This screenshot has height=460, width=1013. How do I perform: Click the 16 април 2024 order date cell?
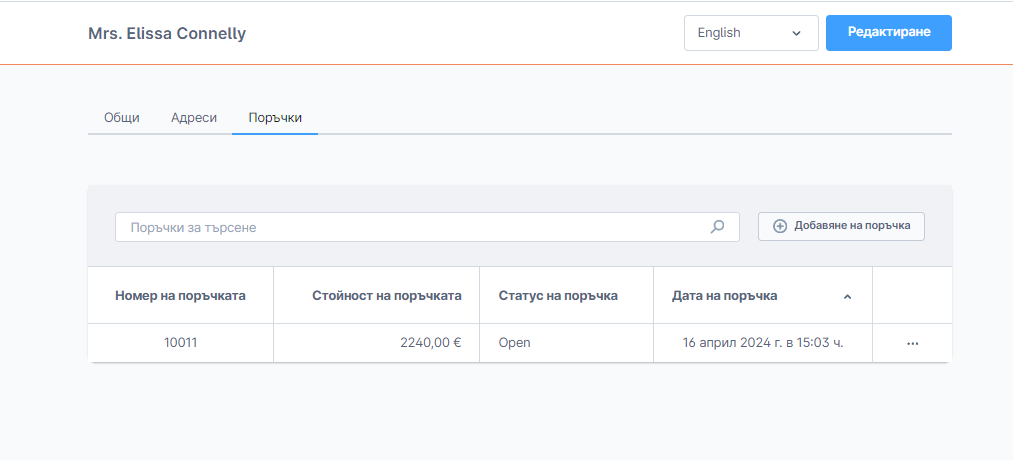click(x=763, y=343)
